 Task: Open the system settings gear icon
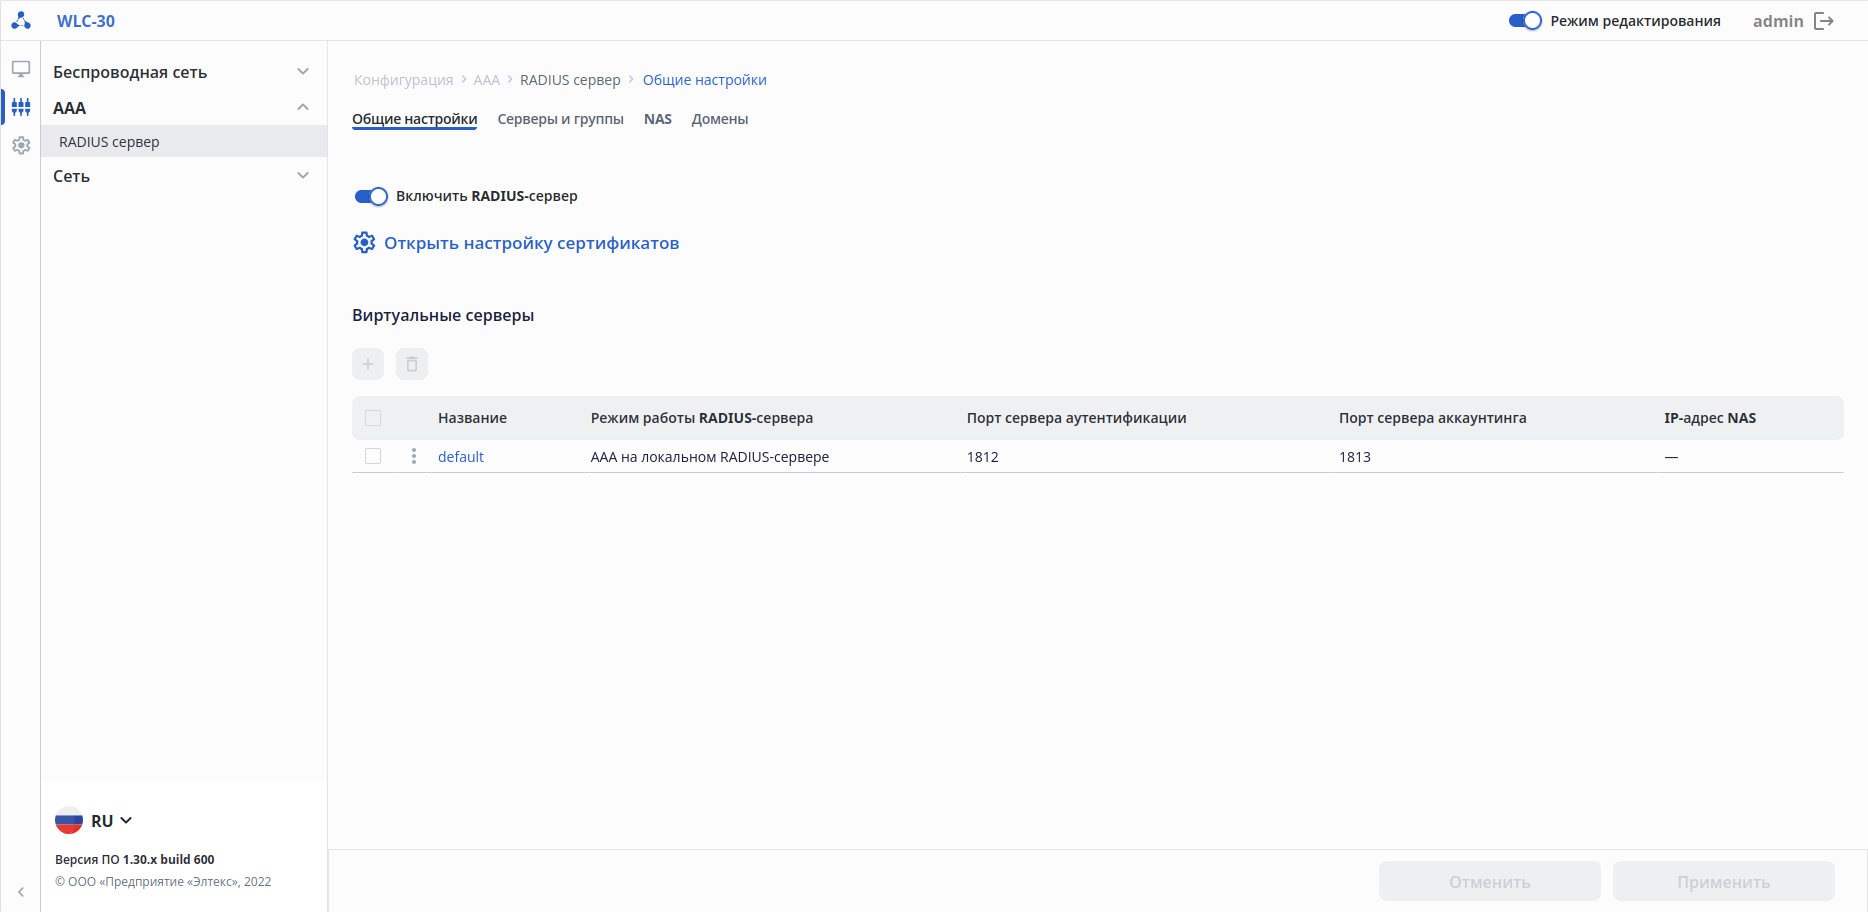(x=21, y=146)
